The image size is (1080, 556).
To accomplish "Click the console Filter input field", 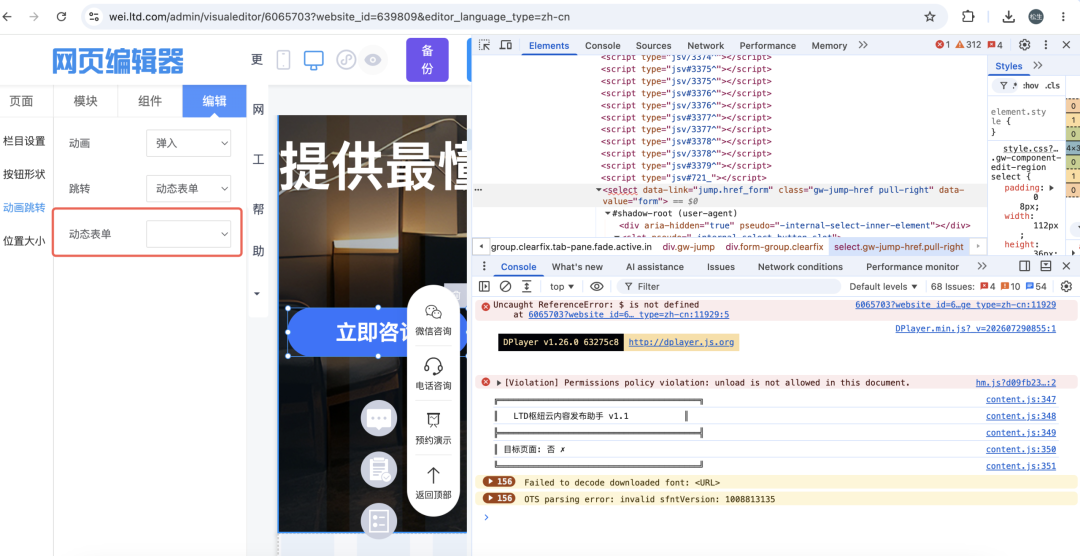I will click(x=729, y=287).
